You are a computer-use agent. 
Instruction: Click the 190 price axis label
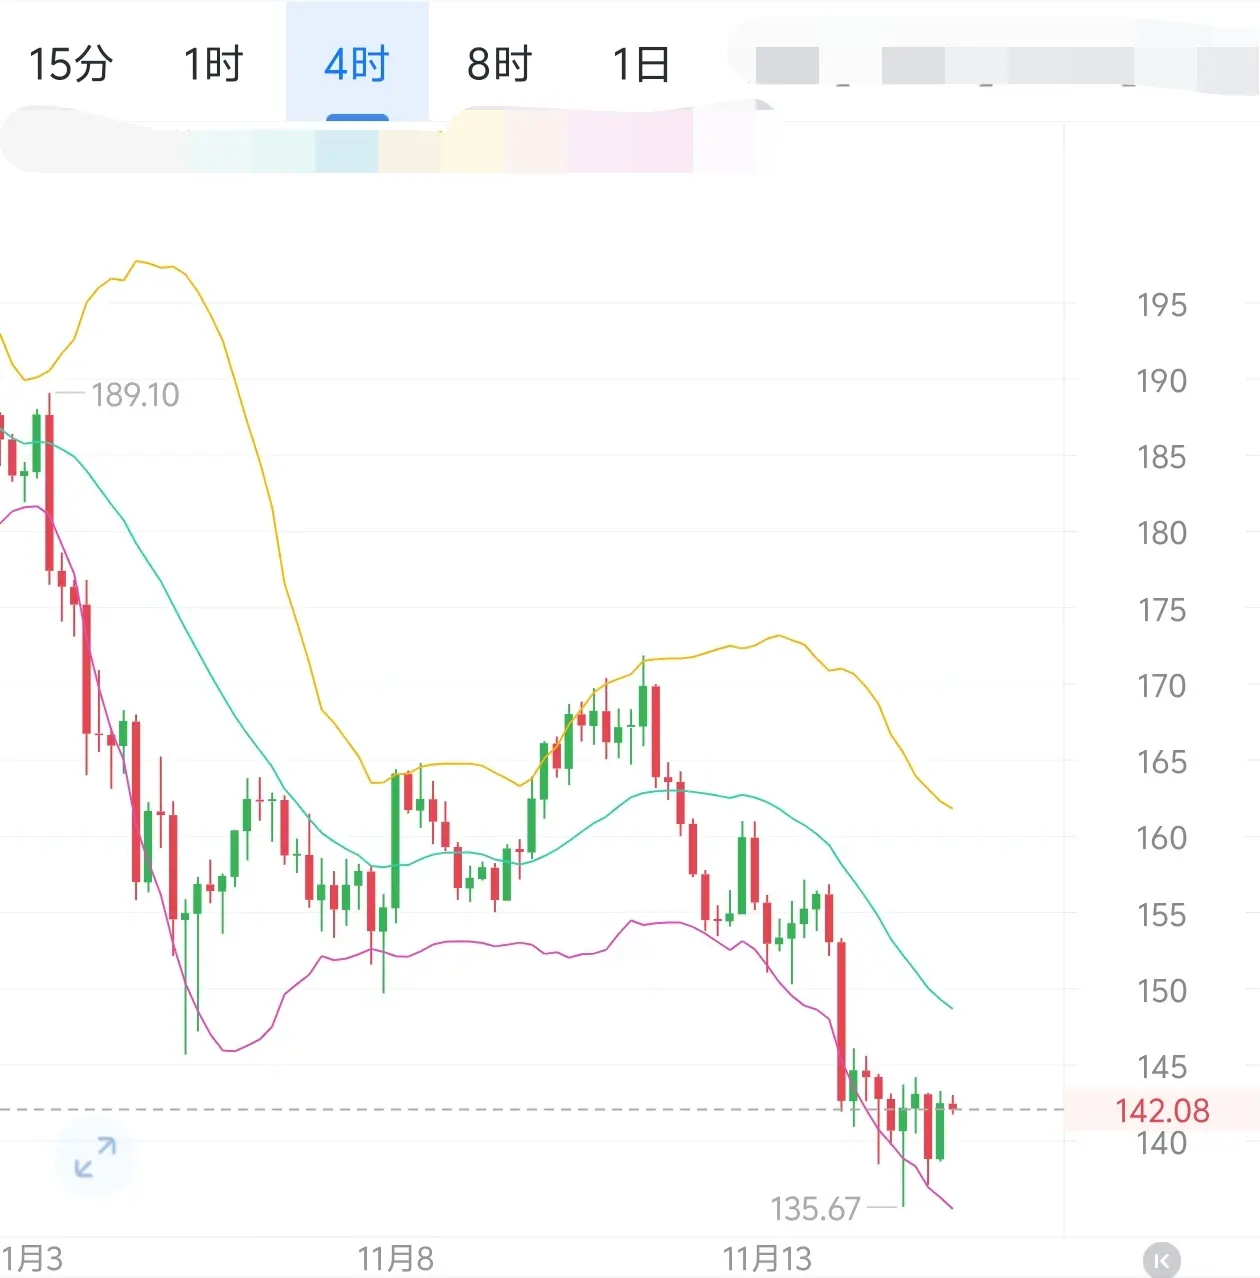(1161, 381)
